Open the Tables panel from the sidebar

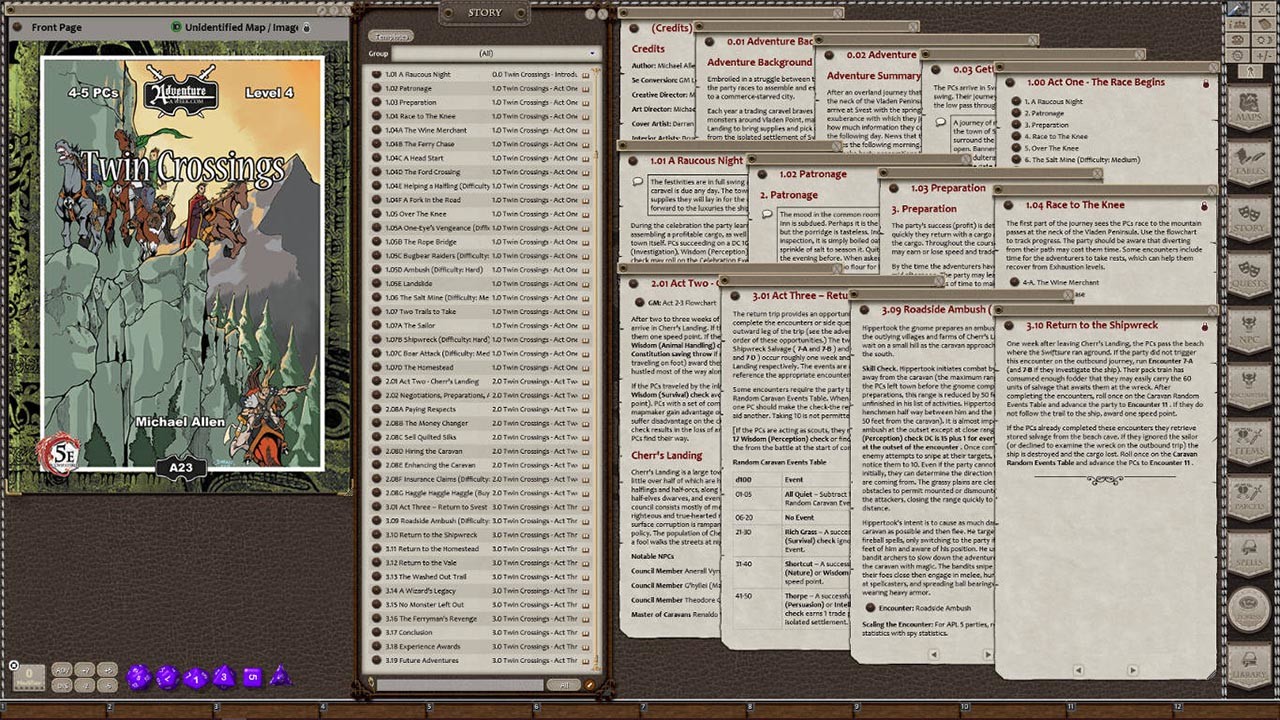(x=1250, y=160)
